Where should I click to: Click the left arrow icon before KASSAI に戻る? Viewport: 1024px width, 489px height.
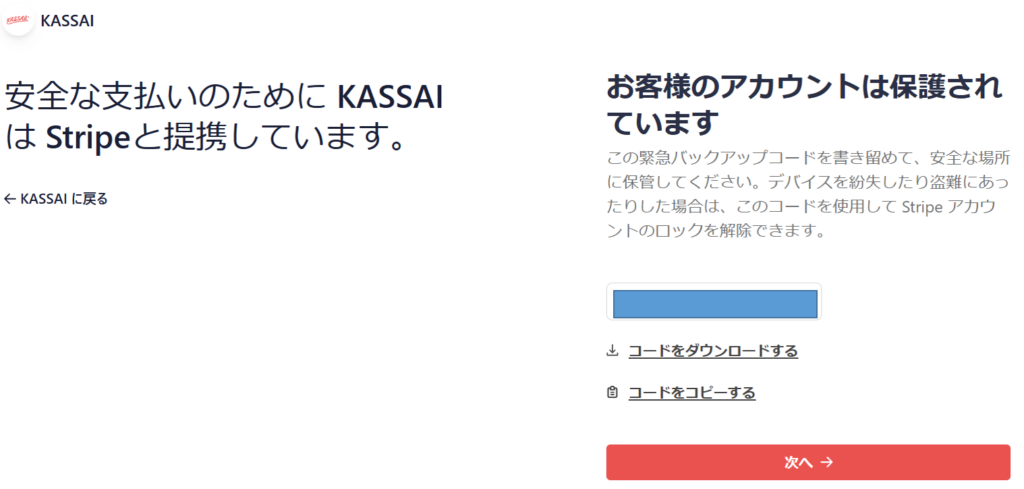(x=9, y=199)
